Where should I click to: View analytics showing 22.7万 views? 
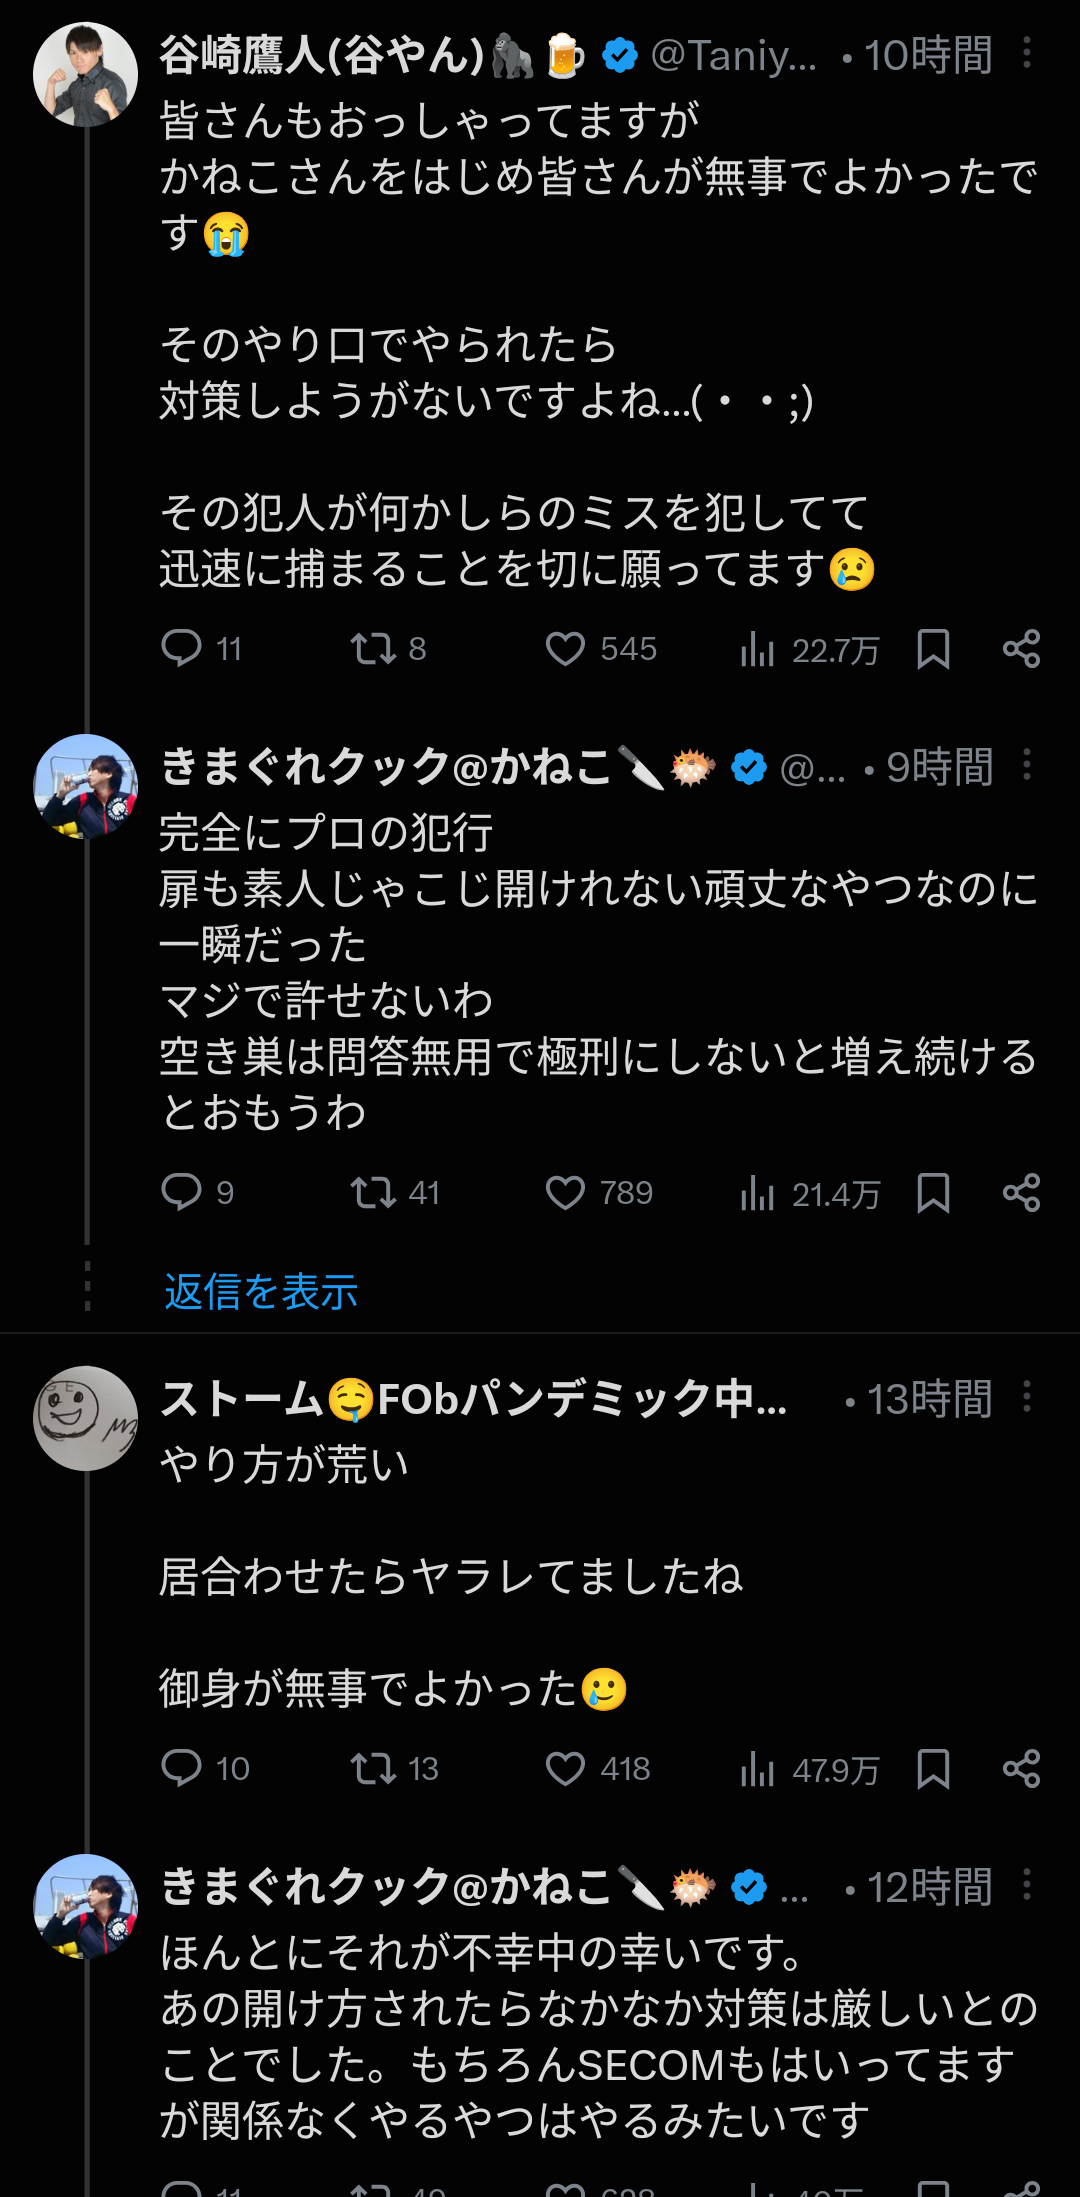click(809, 650)
